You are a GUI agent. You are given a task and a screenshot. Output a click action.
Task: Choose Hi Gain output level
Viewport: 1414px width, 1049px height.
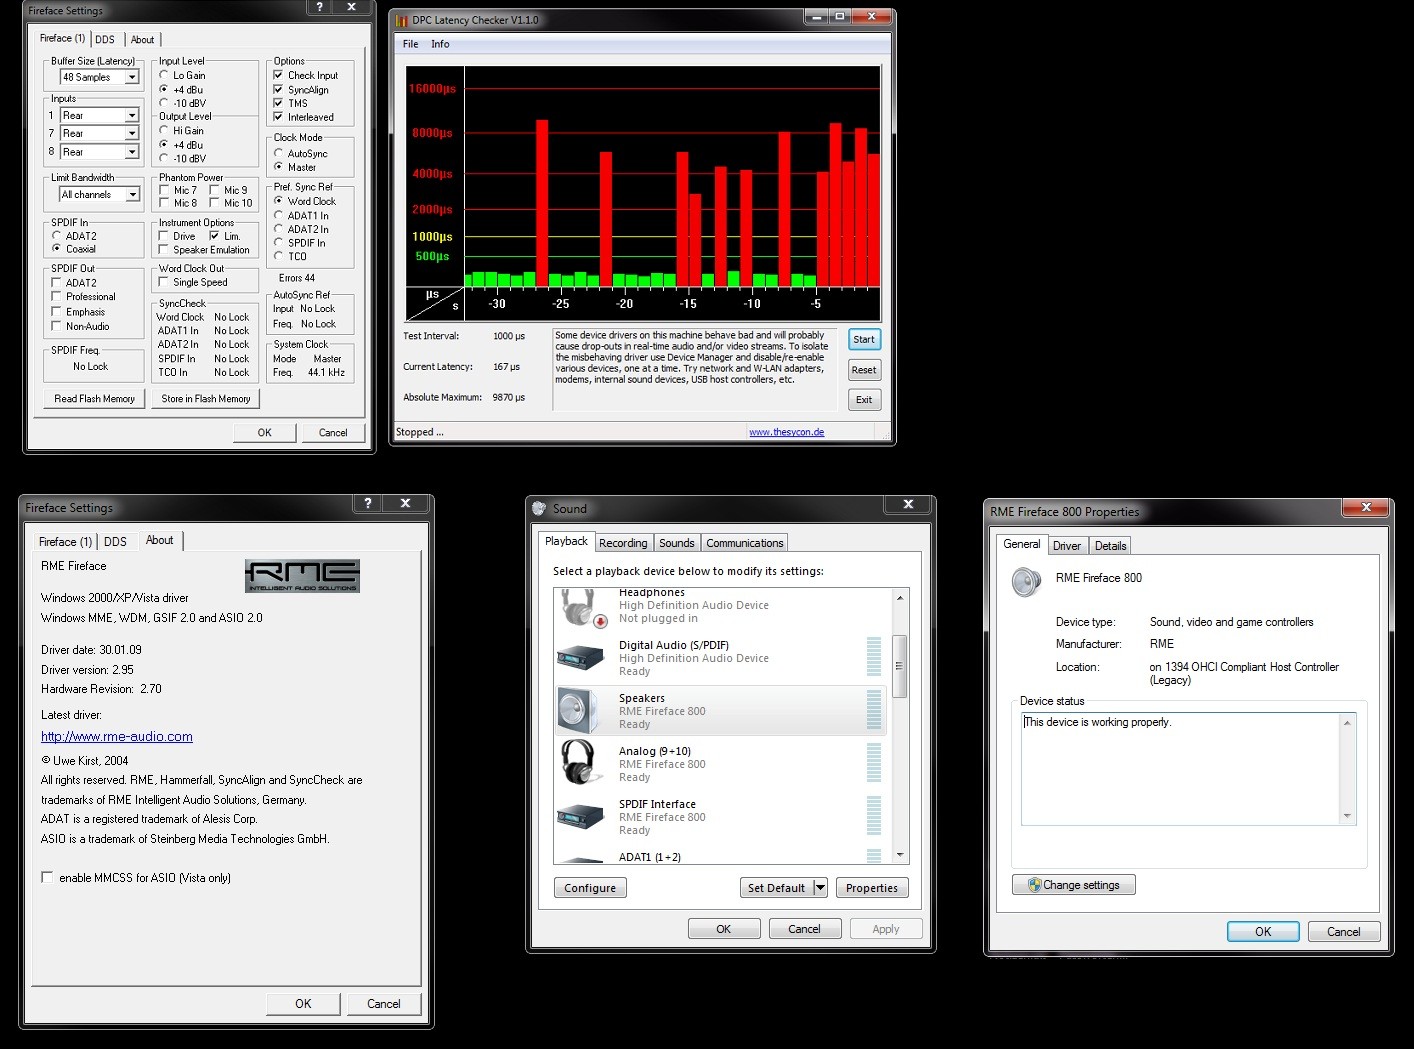(164, 130)
